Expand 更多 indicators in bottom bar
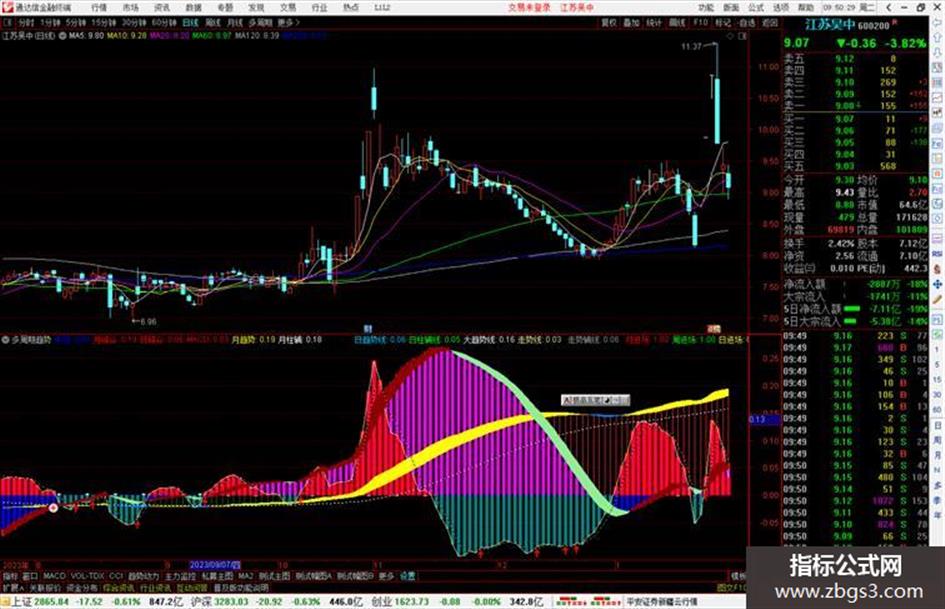 (386, 576)
